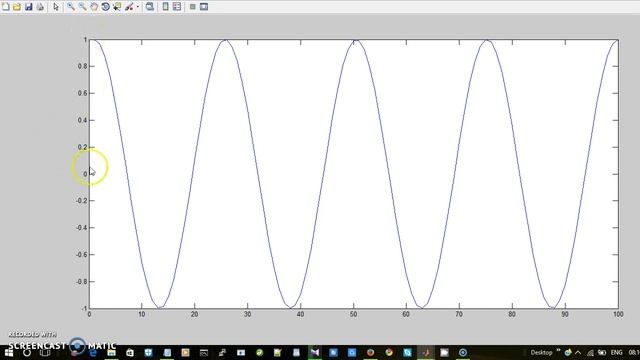Open the network status tray icon
The height and width of the screenshot is (360, 640).
click(590, 353)
